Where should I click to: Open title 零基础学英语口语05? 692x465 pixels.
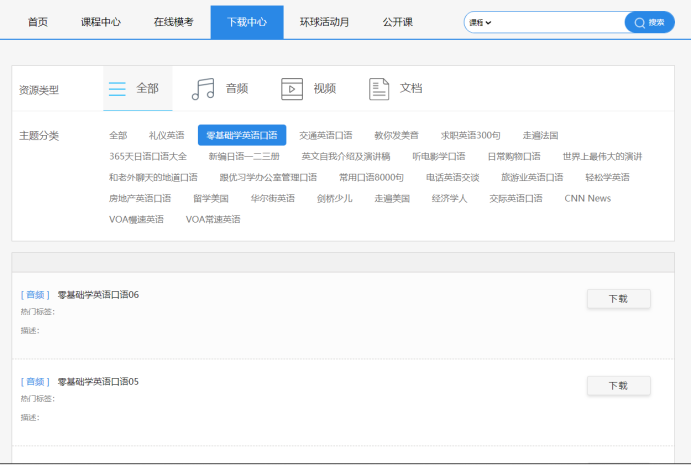[98, 382]
